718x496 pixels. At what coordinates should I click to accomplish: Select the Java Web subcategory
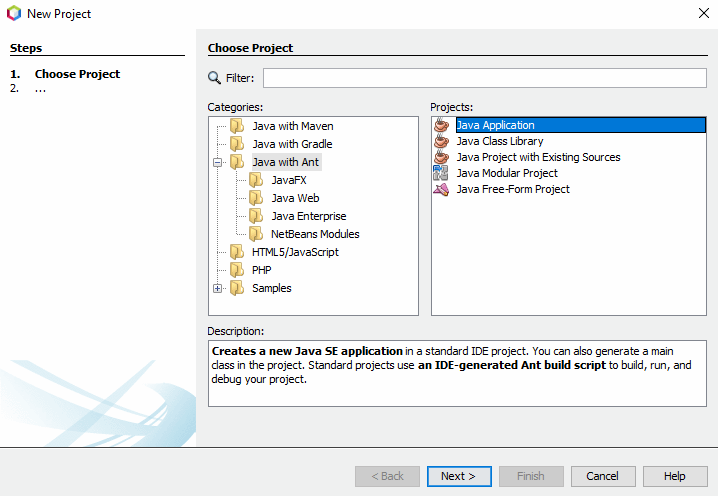(295, 198)
